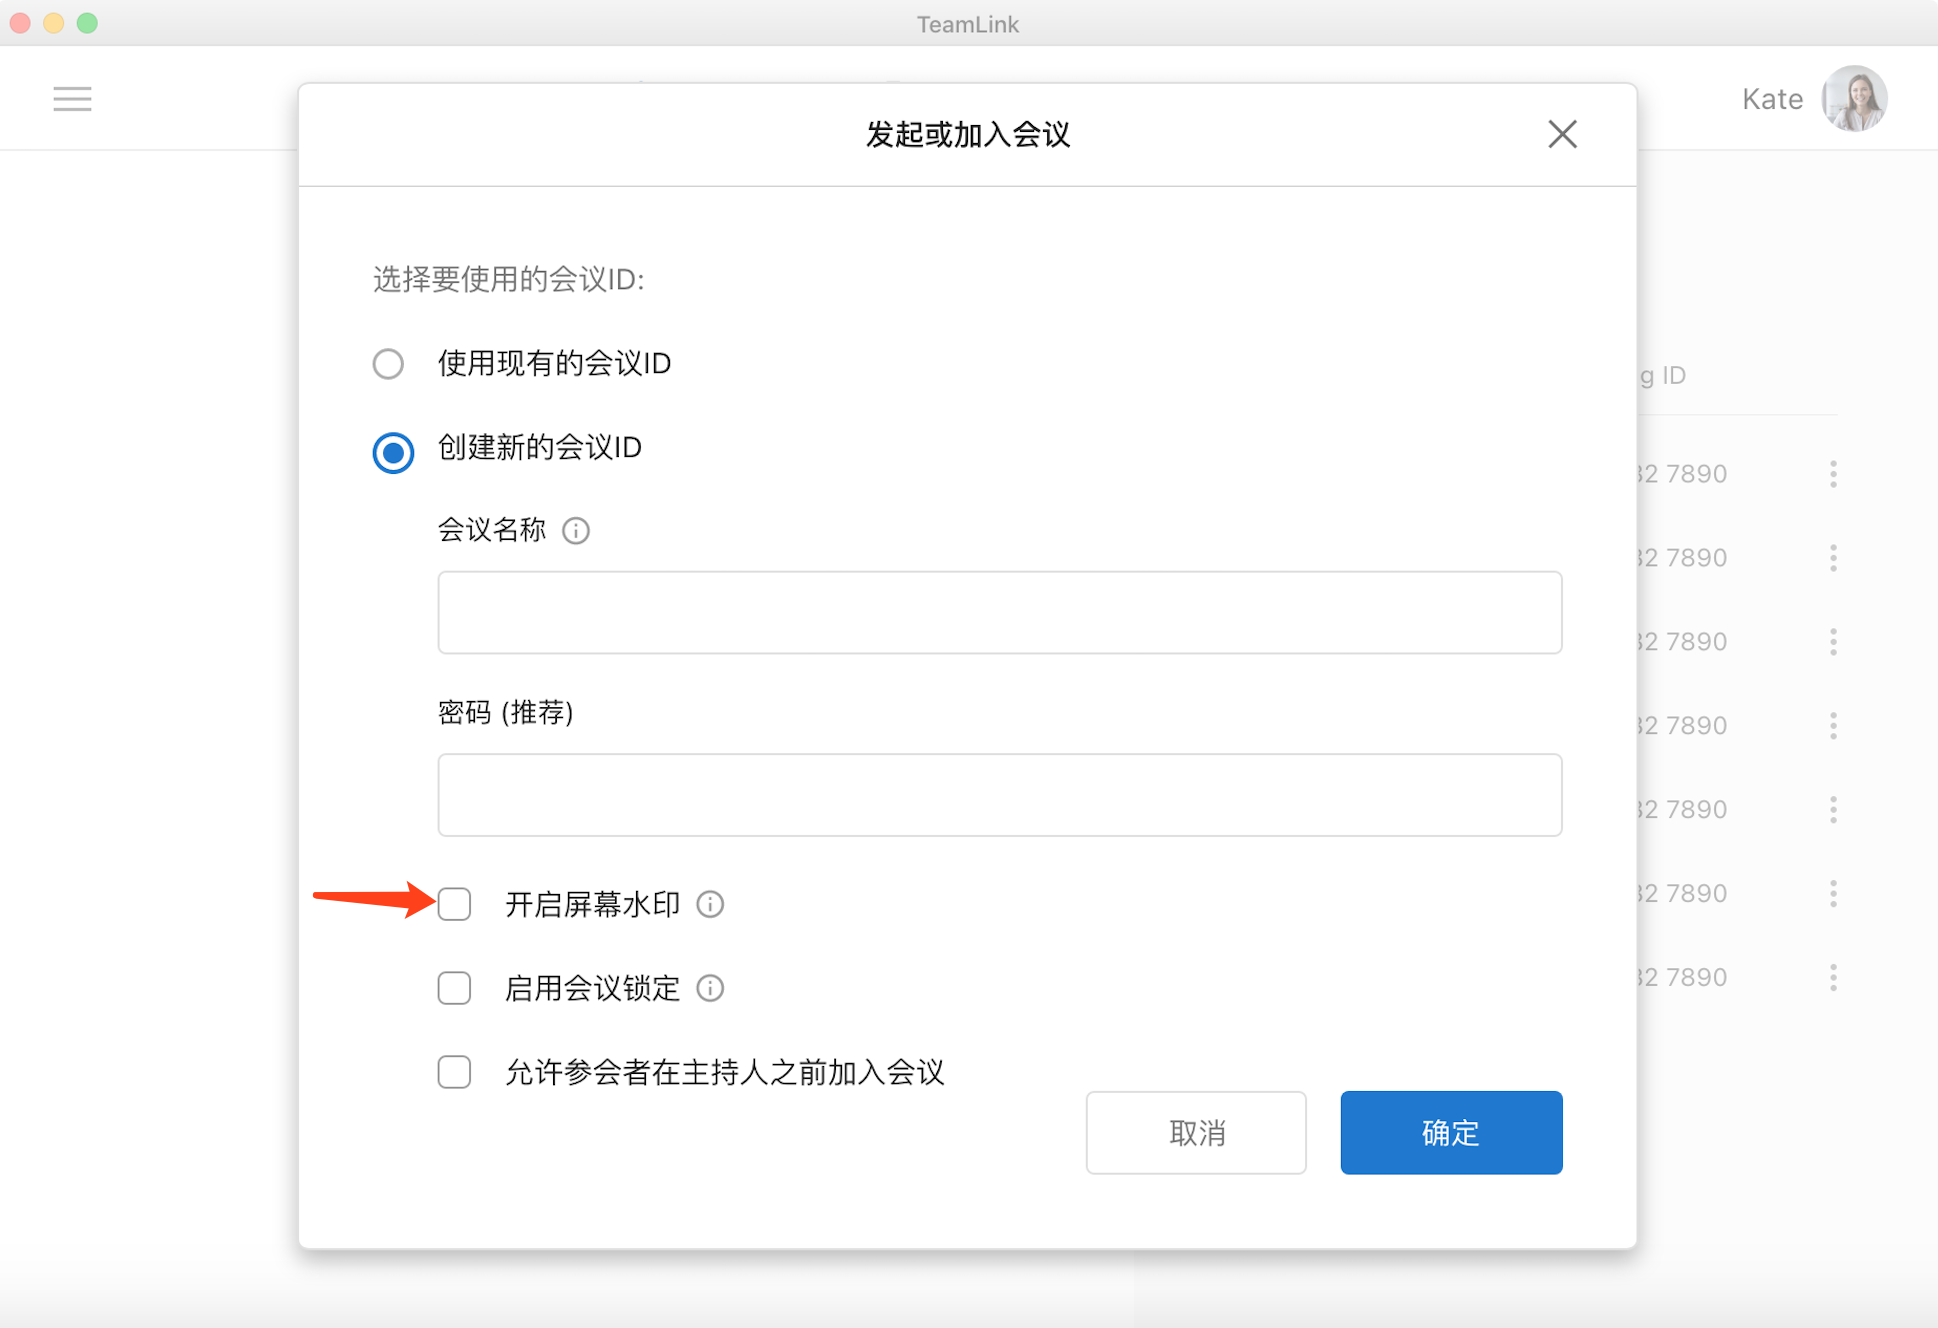
Task: Click the 取消 button
Action: point(1196,1132)
